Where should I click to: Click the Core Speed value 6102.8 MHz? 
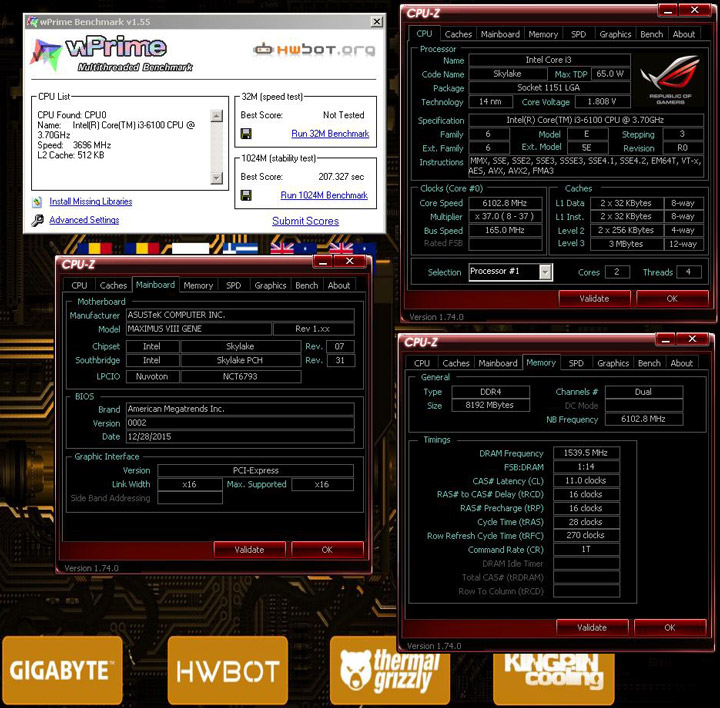pos(505,203)
